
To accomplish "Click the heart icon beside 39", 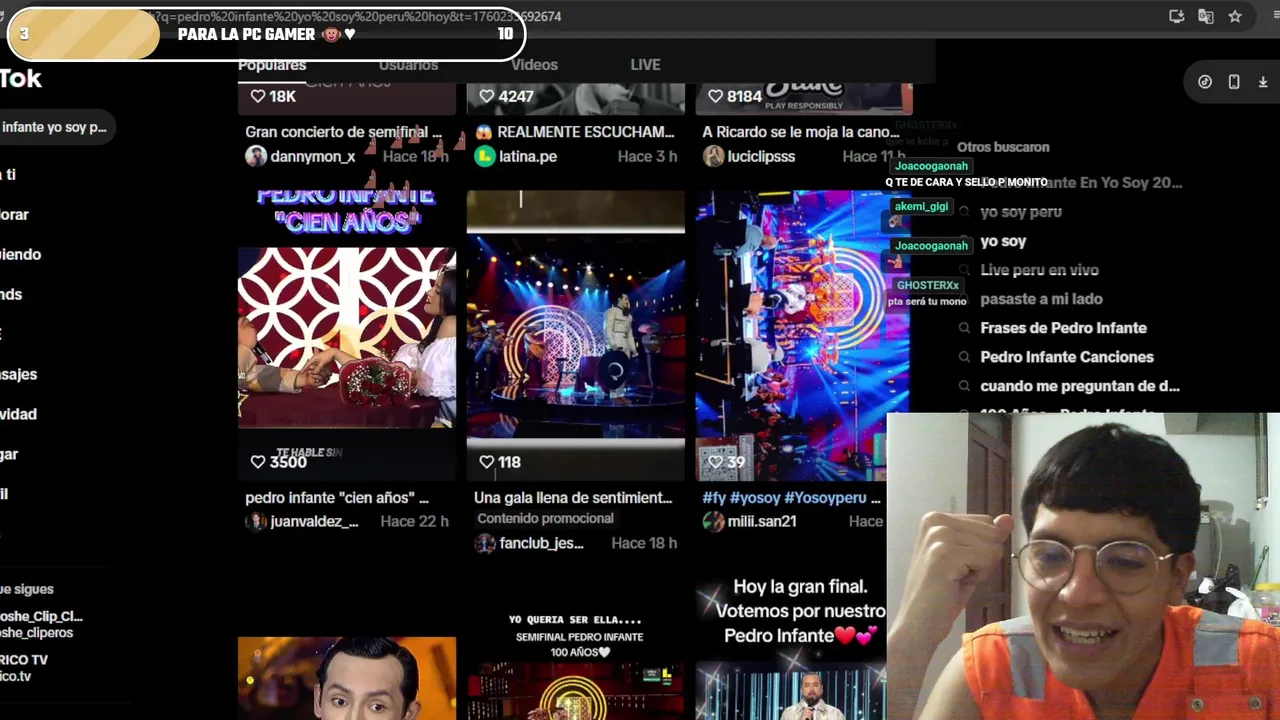I will 715,462.
